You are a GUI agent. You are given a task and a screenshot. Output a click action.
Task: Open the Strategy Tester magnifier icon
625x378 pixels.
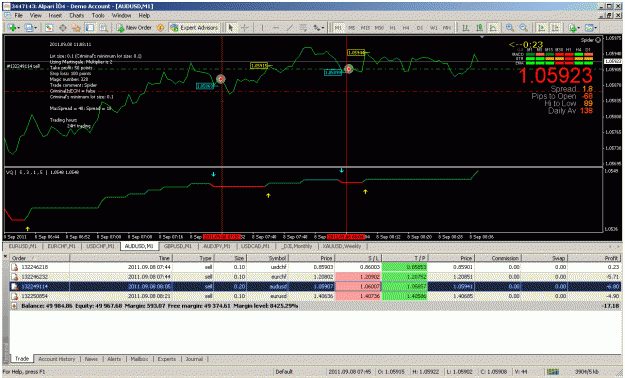point(103,28)
